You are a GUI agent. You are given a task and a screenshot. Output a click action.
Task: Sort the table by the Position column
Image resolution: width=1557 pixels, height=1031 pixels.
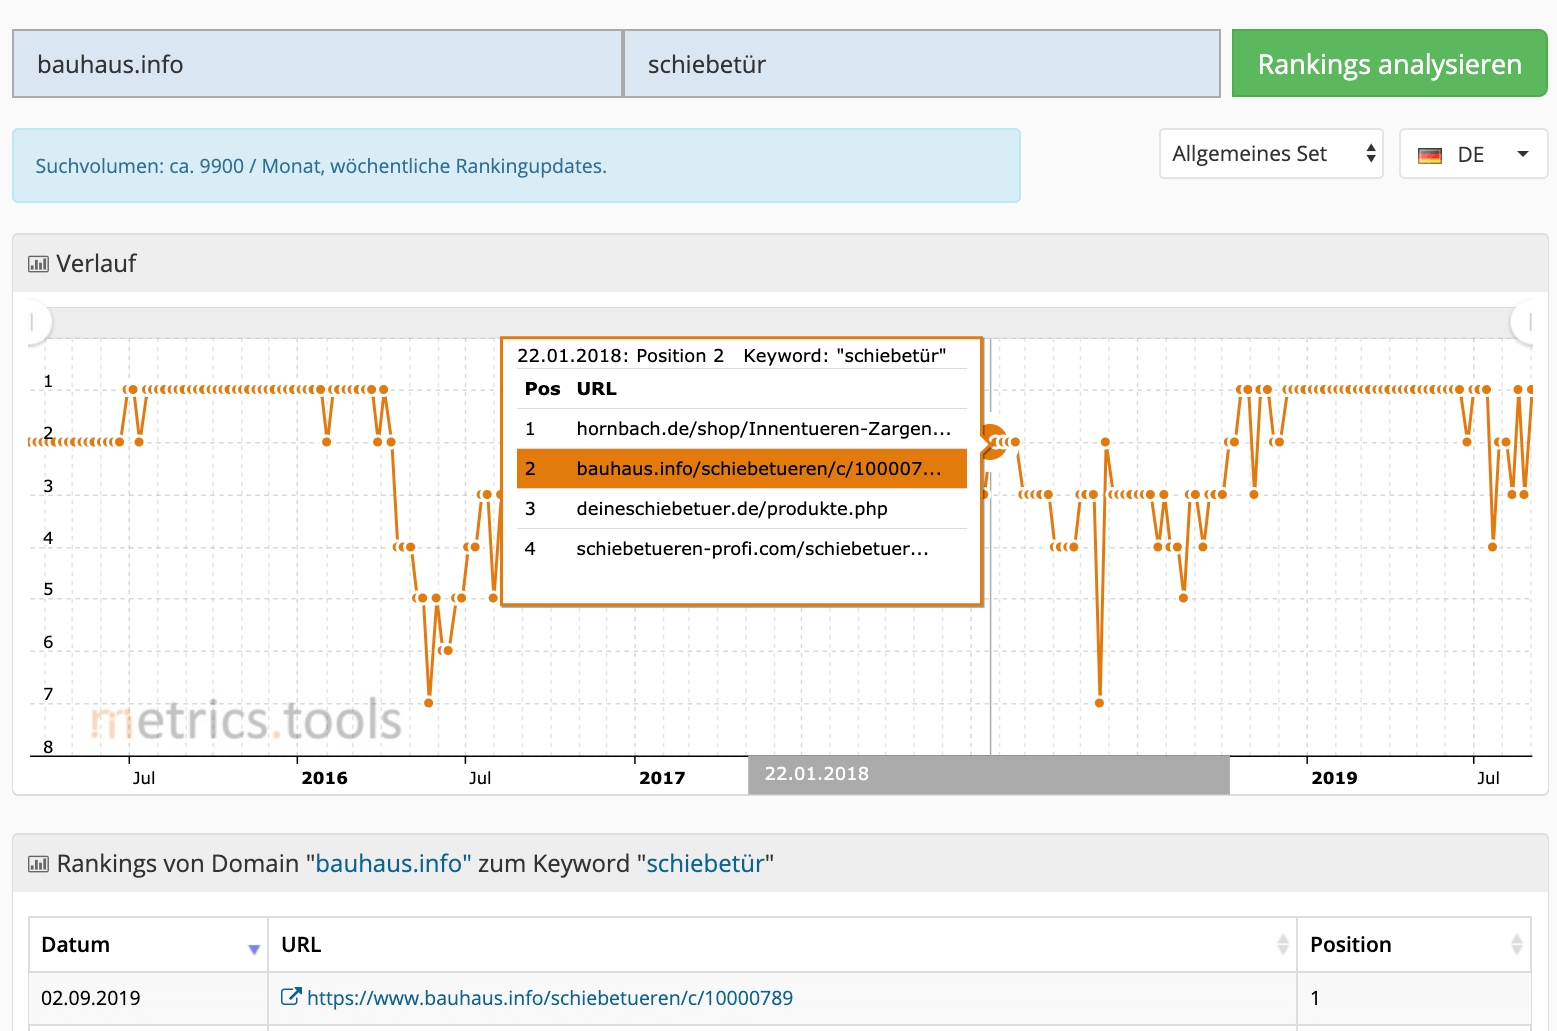(x=1414, y=945)
